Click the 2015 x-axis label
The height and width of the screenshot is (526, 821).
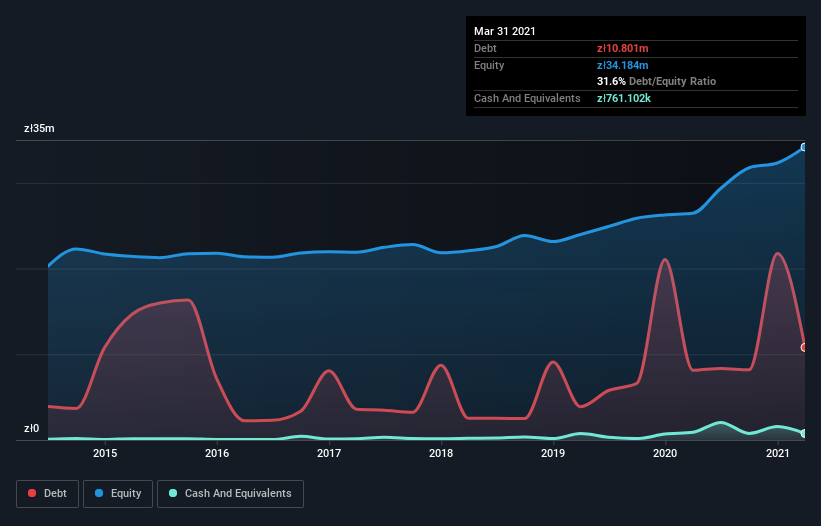pyautogui.click(x=105, y=453)
